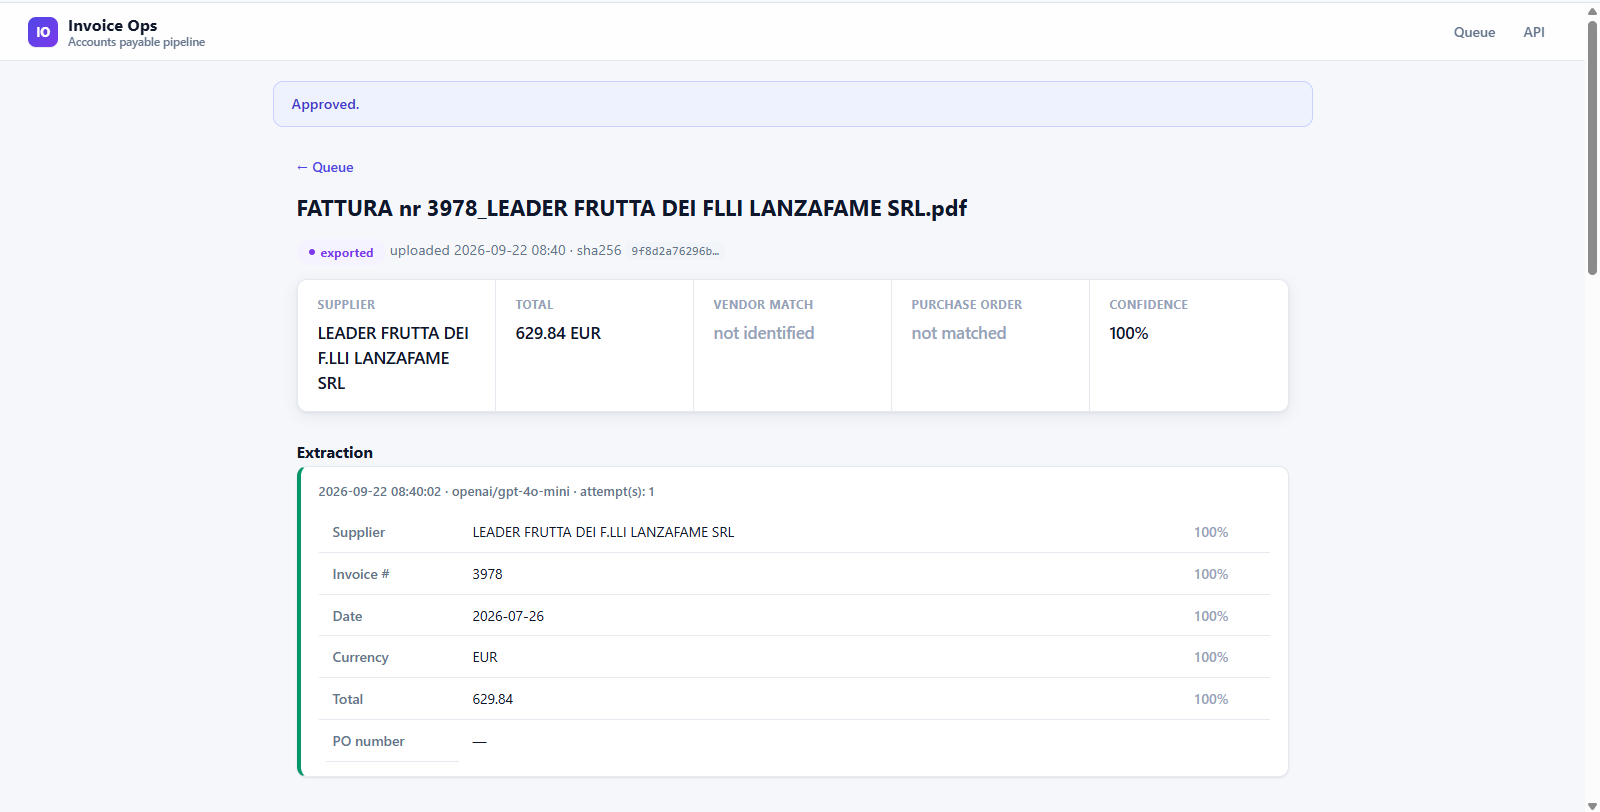Click the 100% confidence in Supplier row

(1211, 532)
